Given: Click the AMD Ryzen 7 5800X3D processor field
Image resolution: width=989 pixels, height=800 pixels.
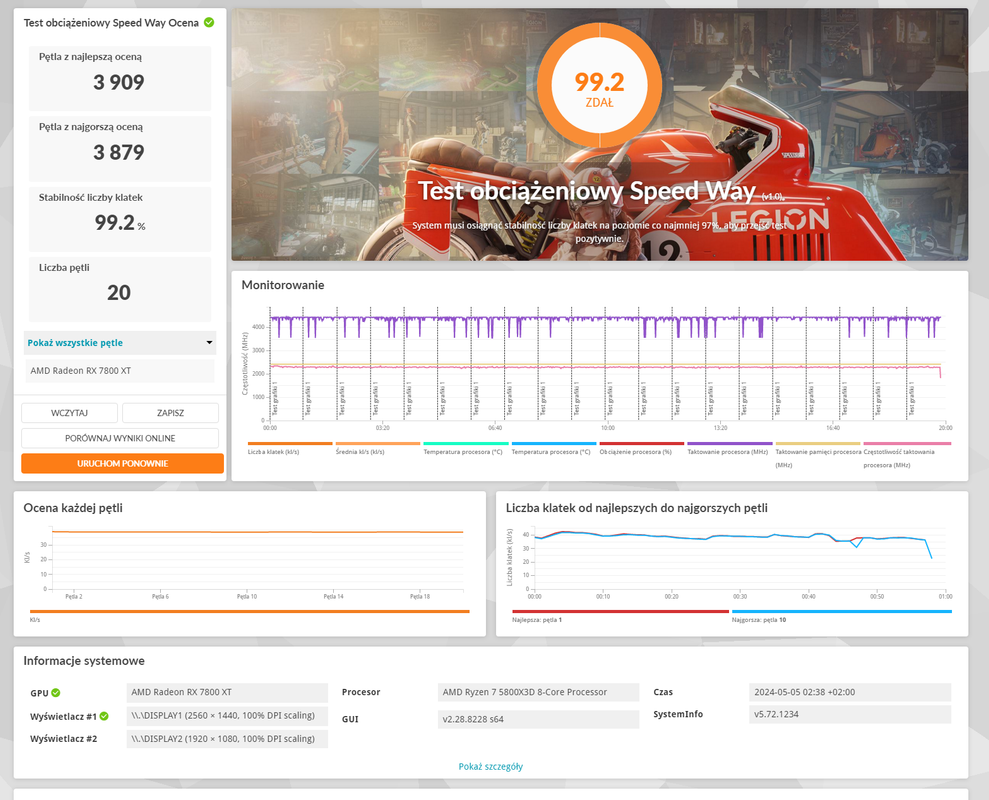Looking at the screenshot, I should coord(538,692).
